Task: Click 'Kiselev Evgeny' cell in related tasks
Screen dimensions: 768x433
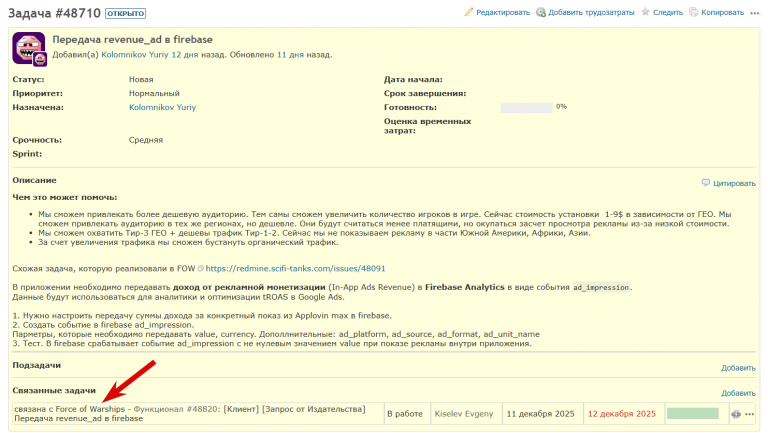Action: pyautogui.click(x=464, y=414)
